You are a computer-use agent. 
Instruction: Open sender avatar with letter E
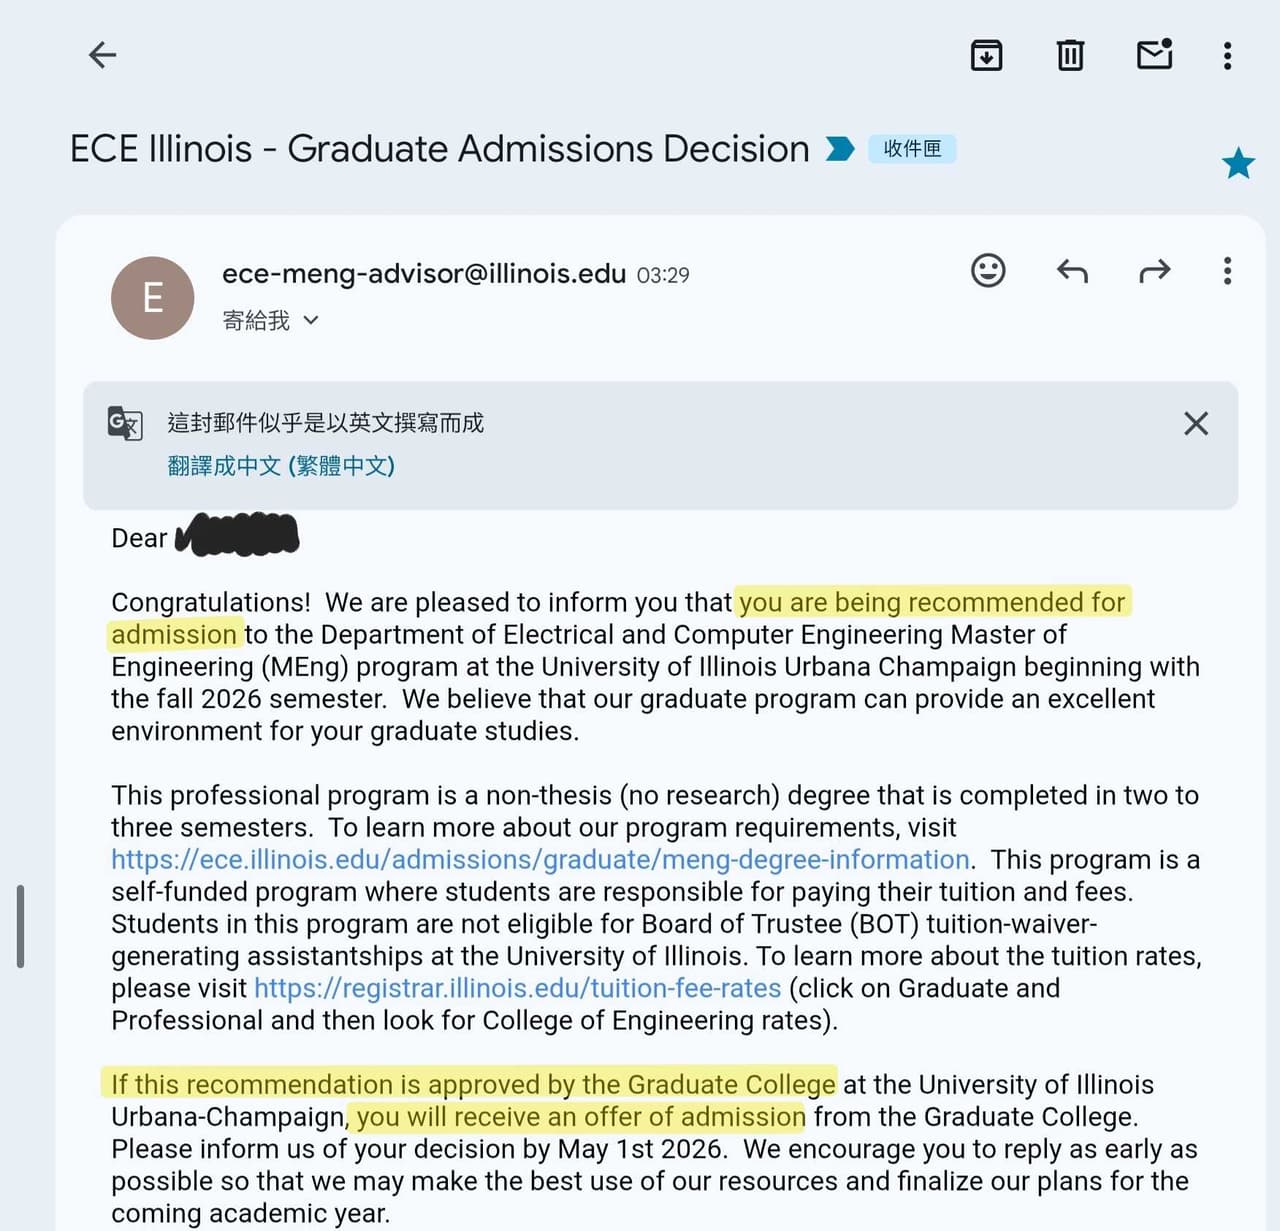coord(152,298)
